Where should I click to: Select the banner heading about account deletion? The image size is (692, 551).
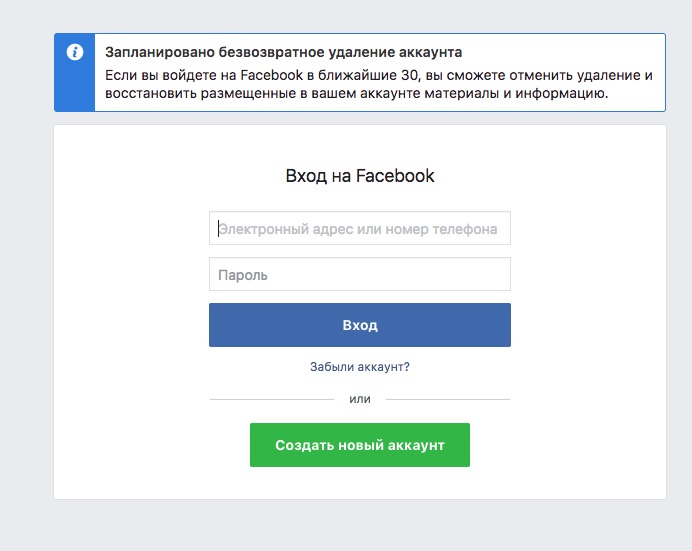283,52
